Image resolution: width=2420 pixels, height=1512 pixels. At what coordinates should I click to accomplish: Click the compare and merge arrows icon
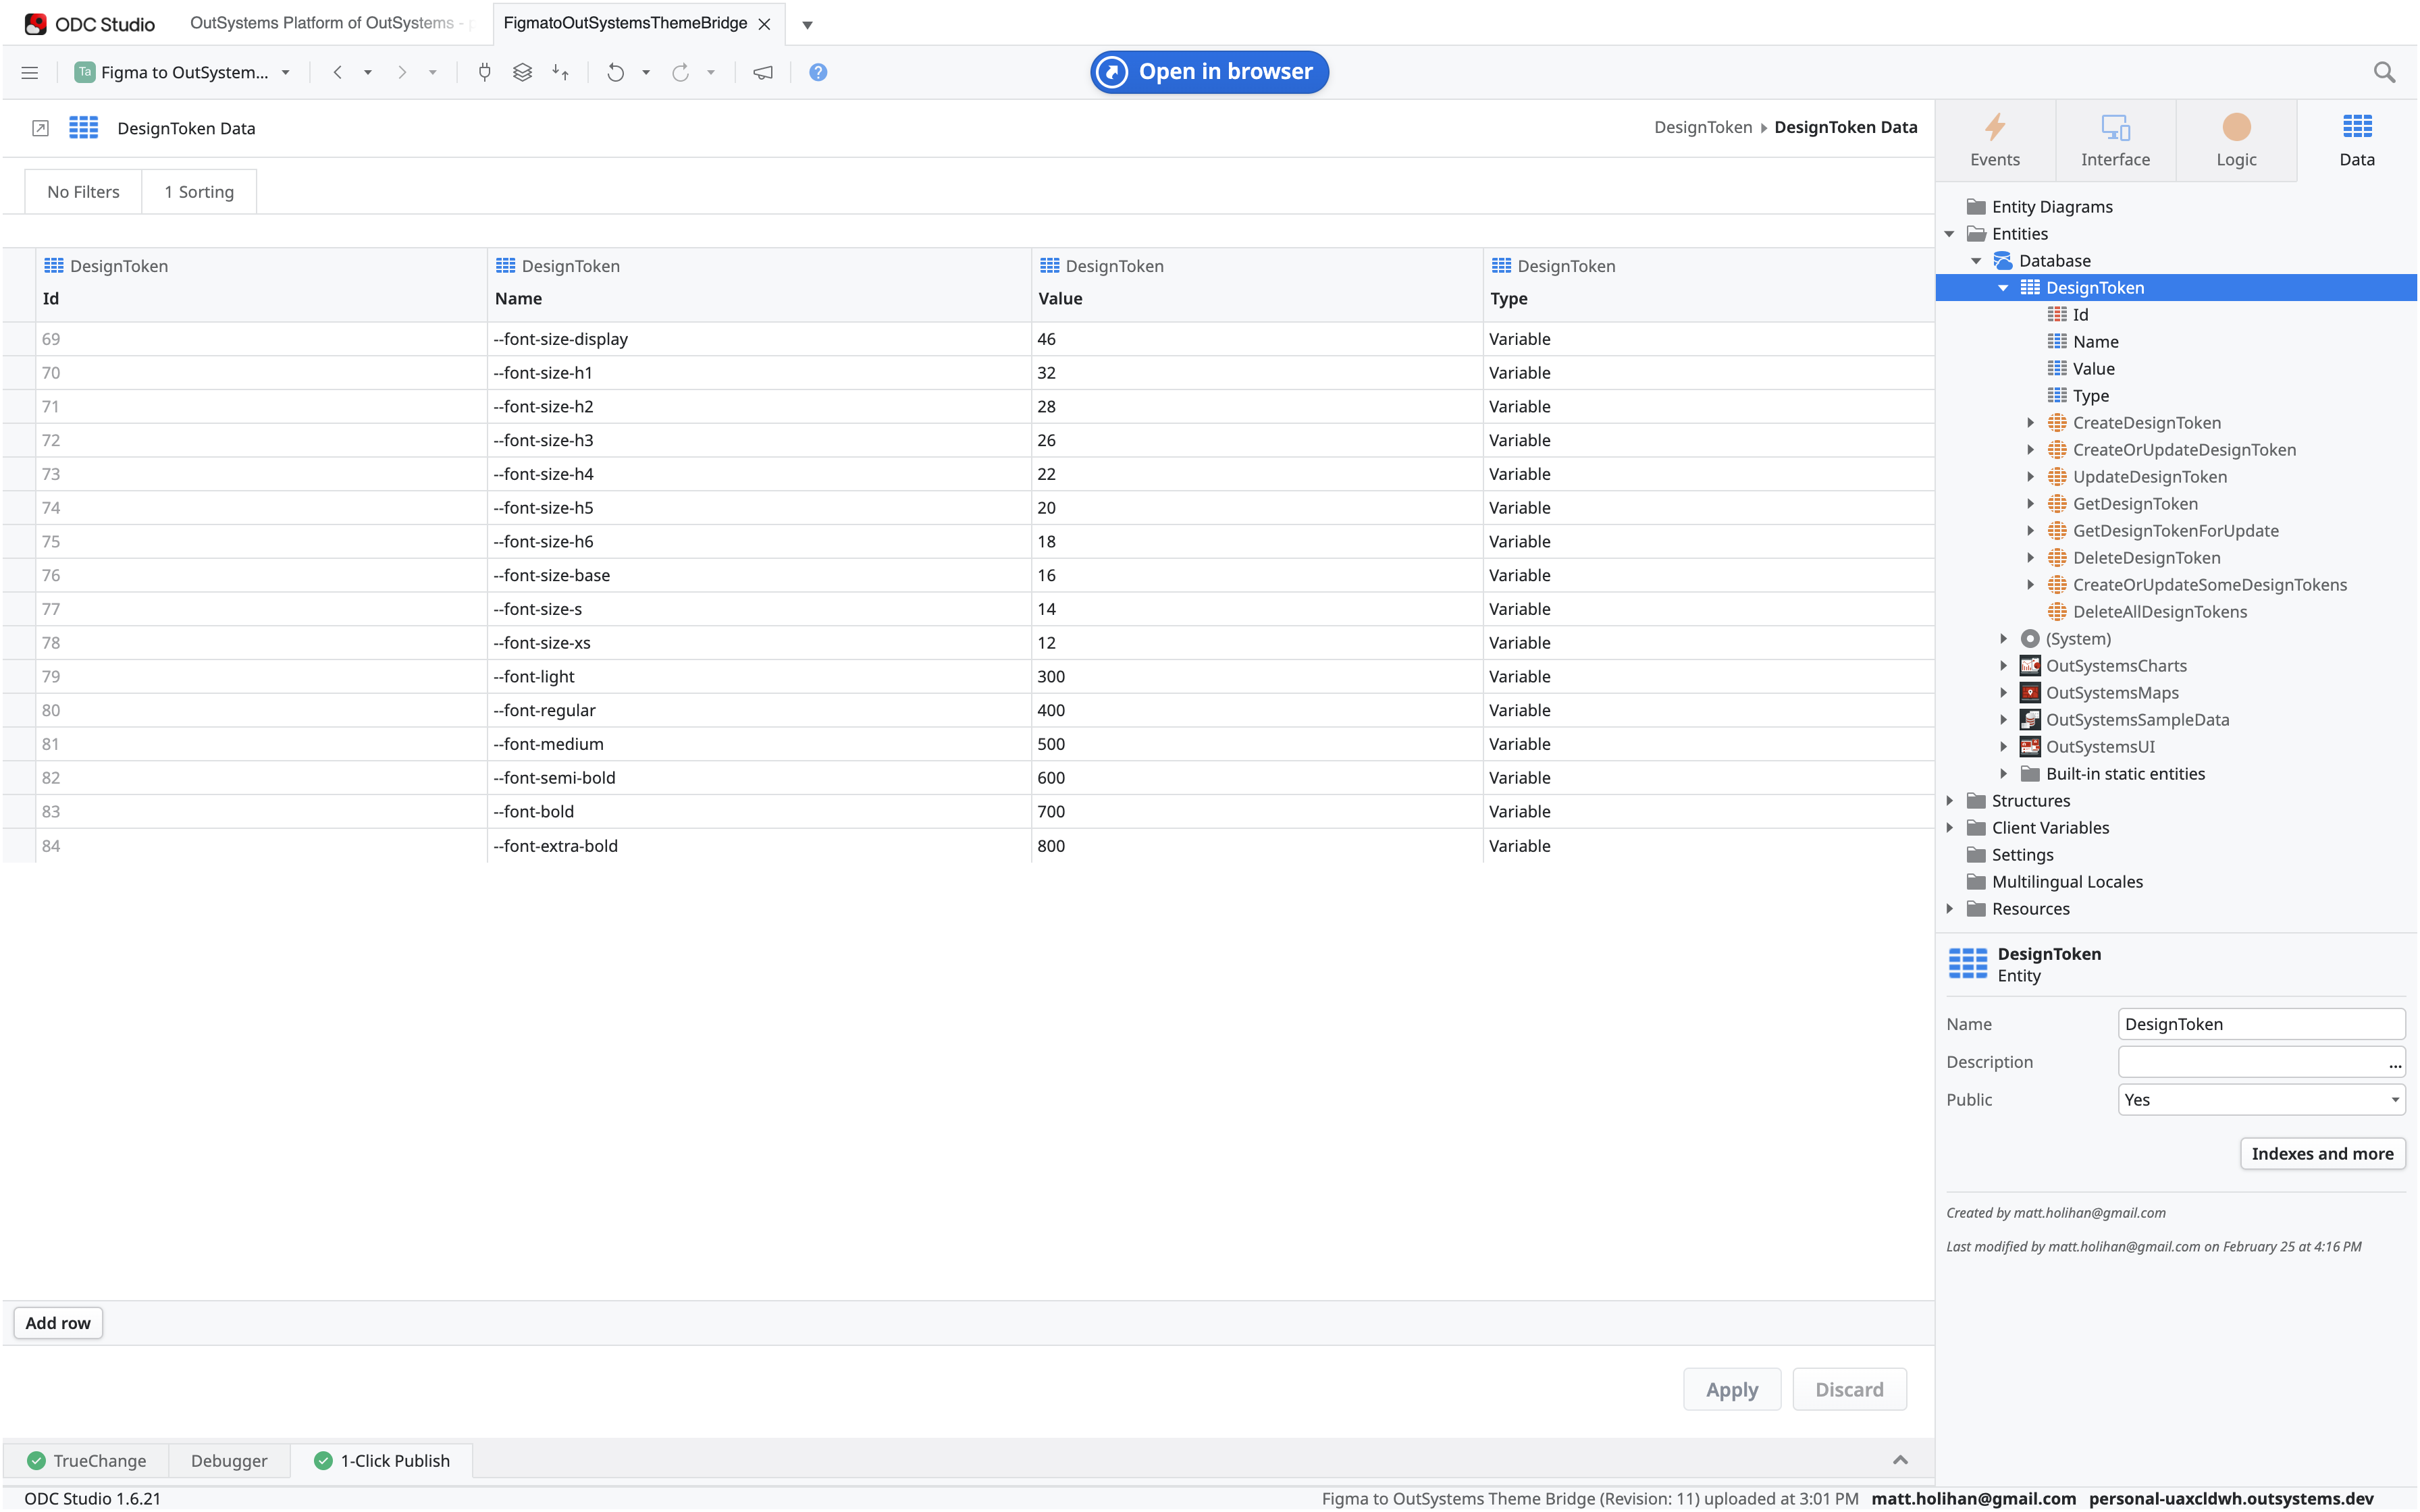tap(560, 71)
